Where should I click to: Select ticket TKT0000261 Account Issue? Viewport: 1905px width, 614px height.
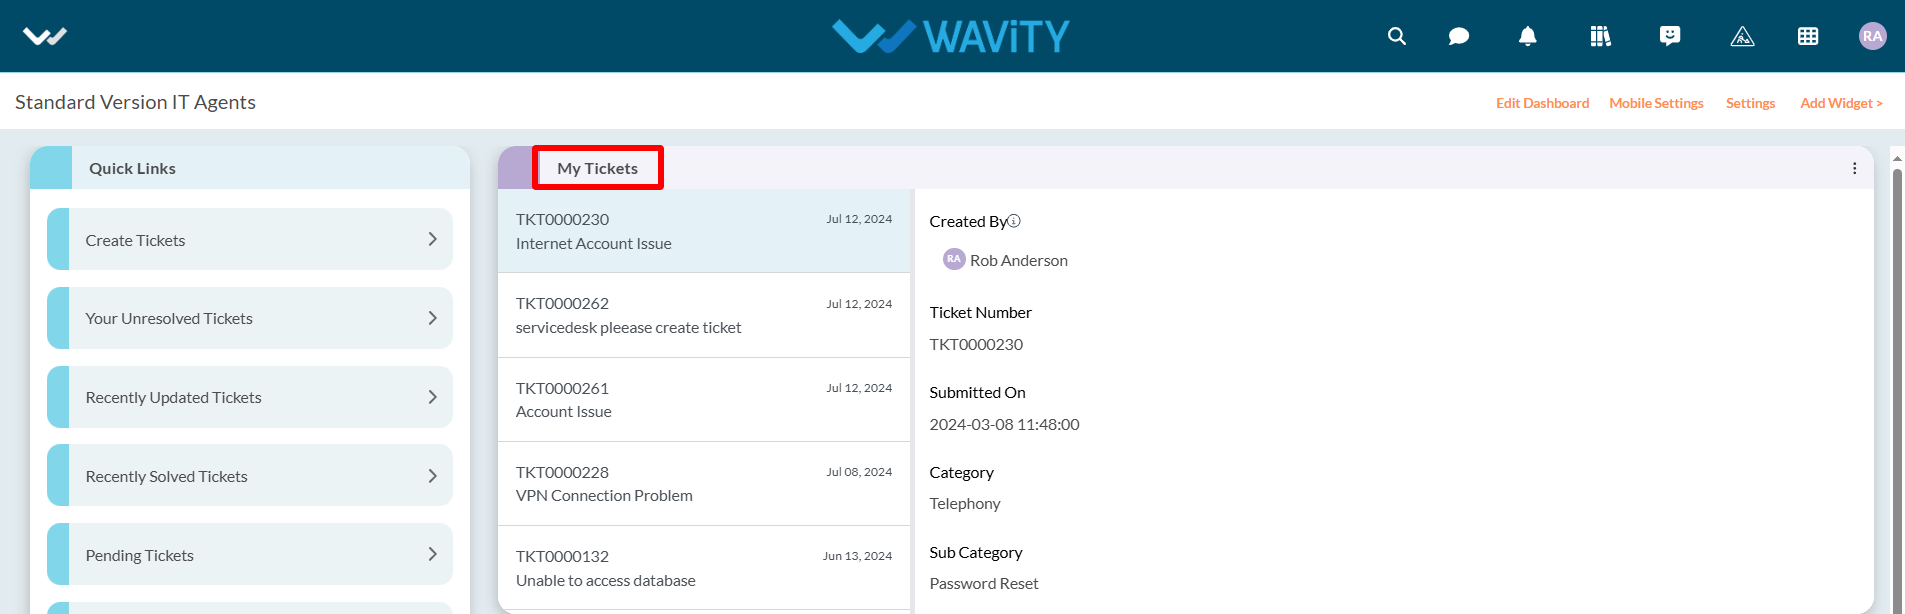click(704, 399)
